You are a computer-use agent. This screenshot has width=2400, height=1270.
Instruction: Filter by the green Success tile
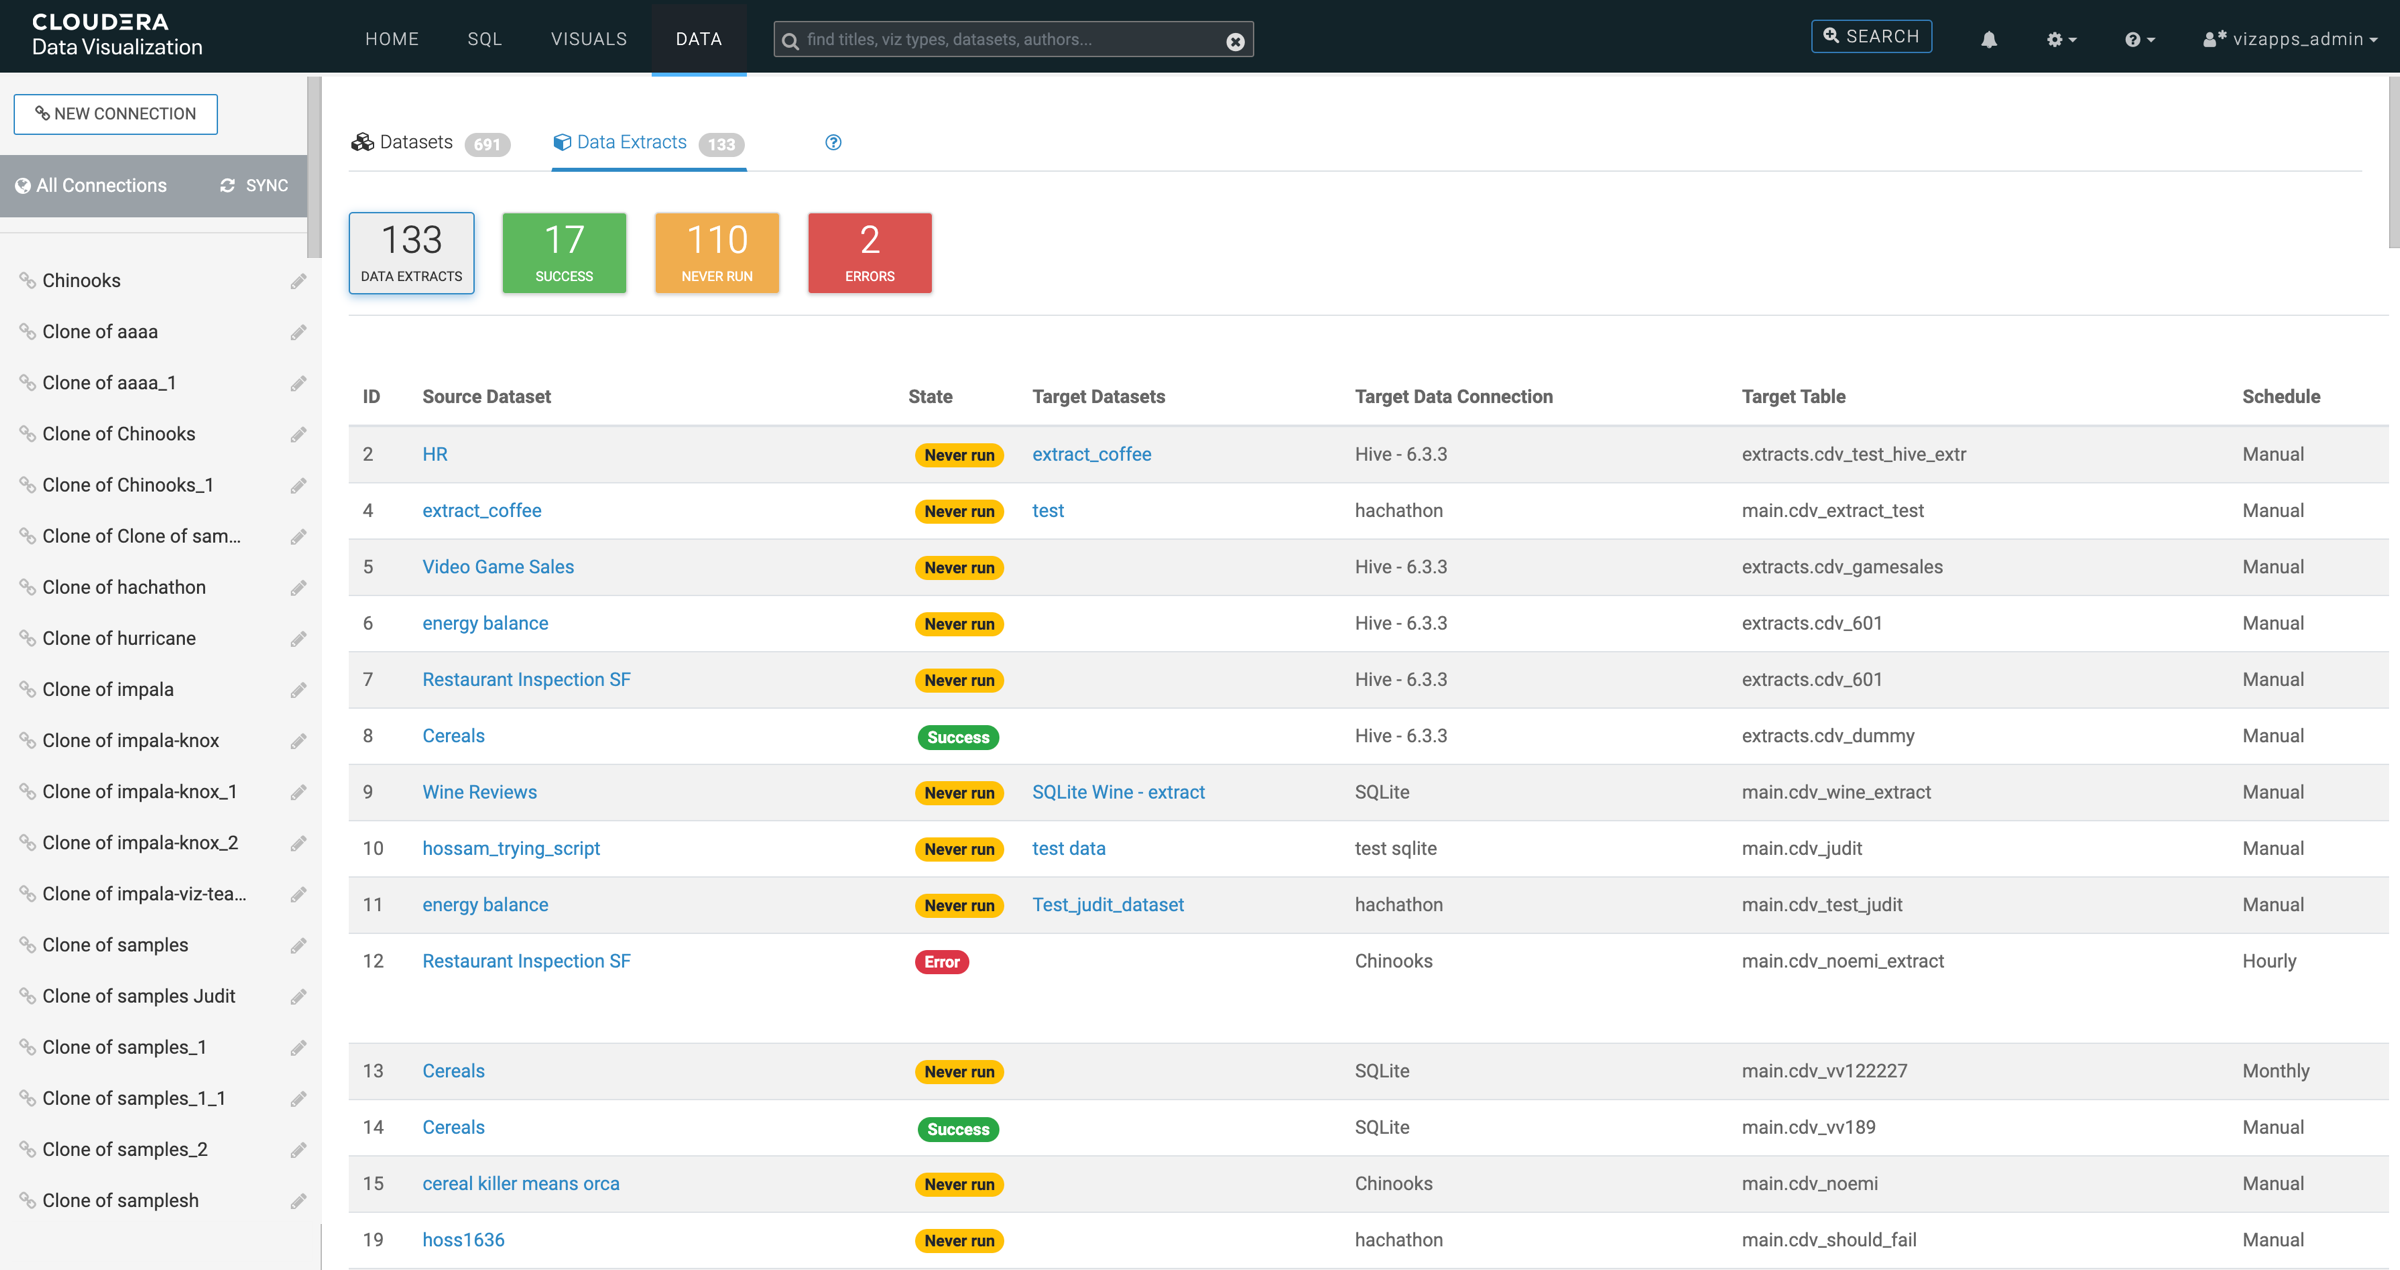click(x=564, y=253)
